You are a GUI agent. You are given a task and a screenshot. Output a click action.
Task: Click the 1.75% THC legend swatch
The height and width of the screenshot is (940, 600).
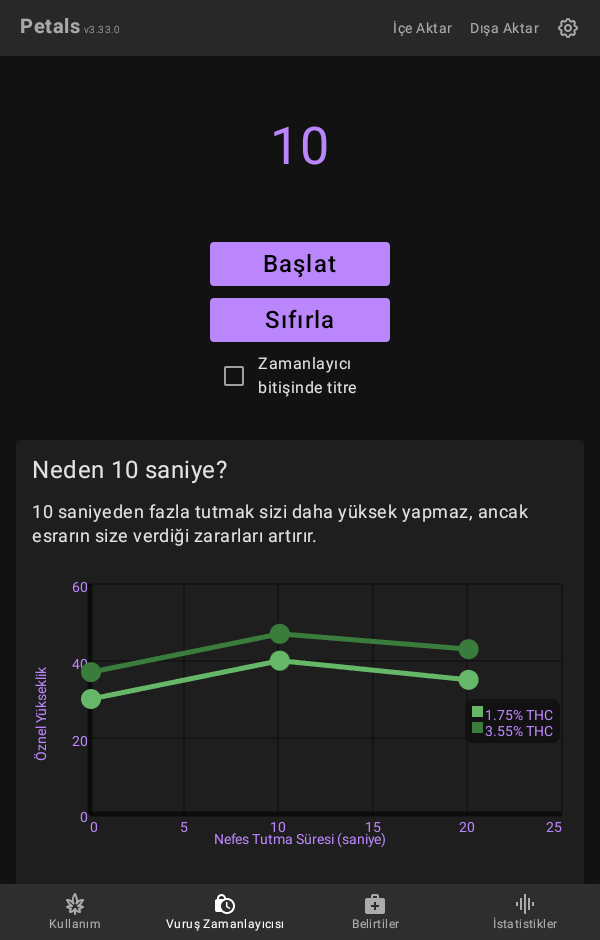[x=478, y=713]
